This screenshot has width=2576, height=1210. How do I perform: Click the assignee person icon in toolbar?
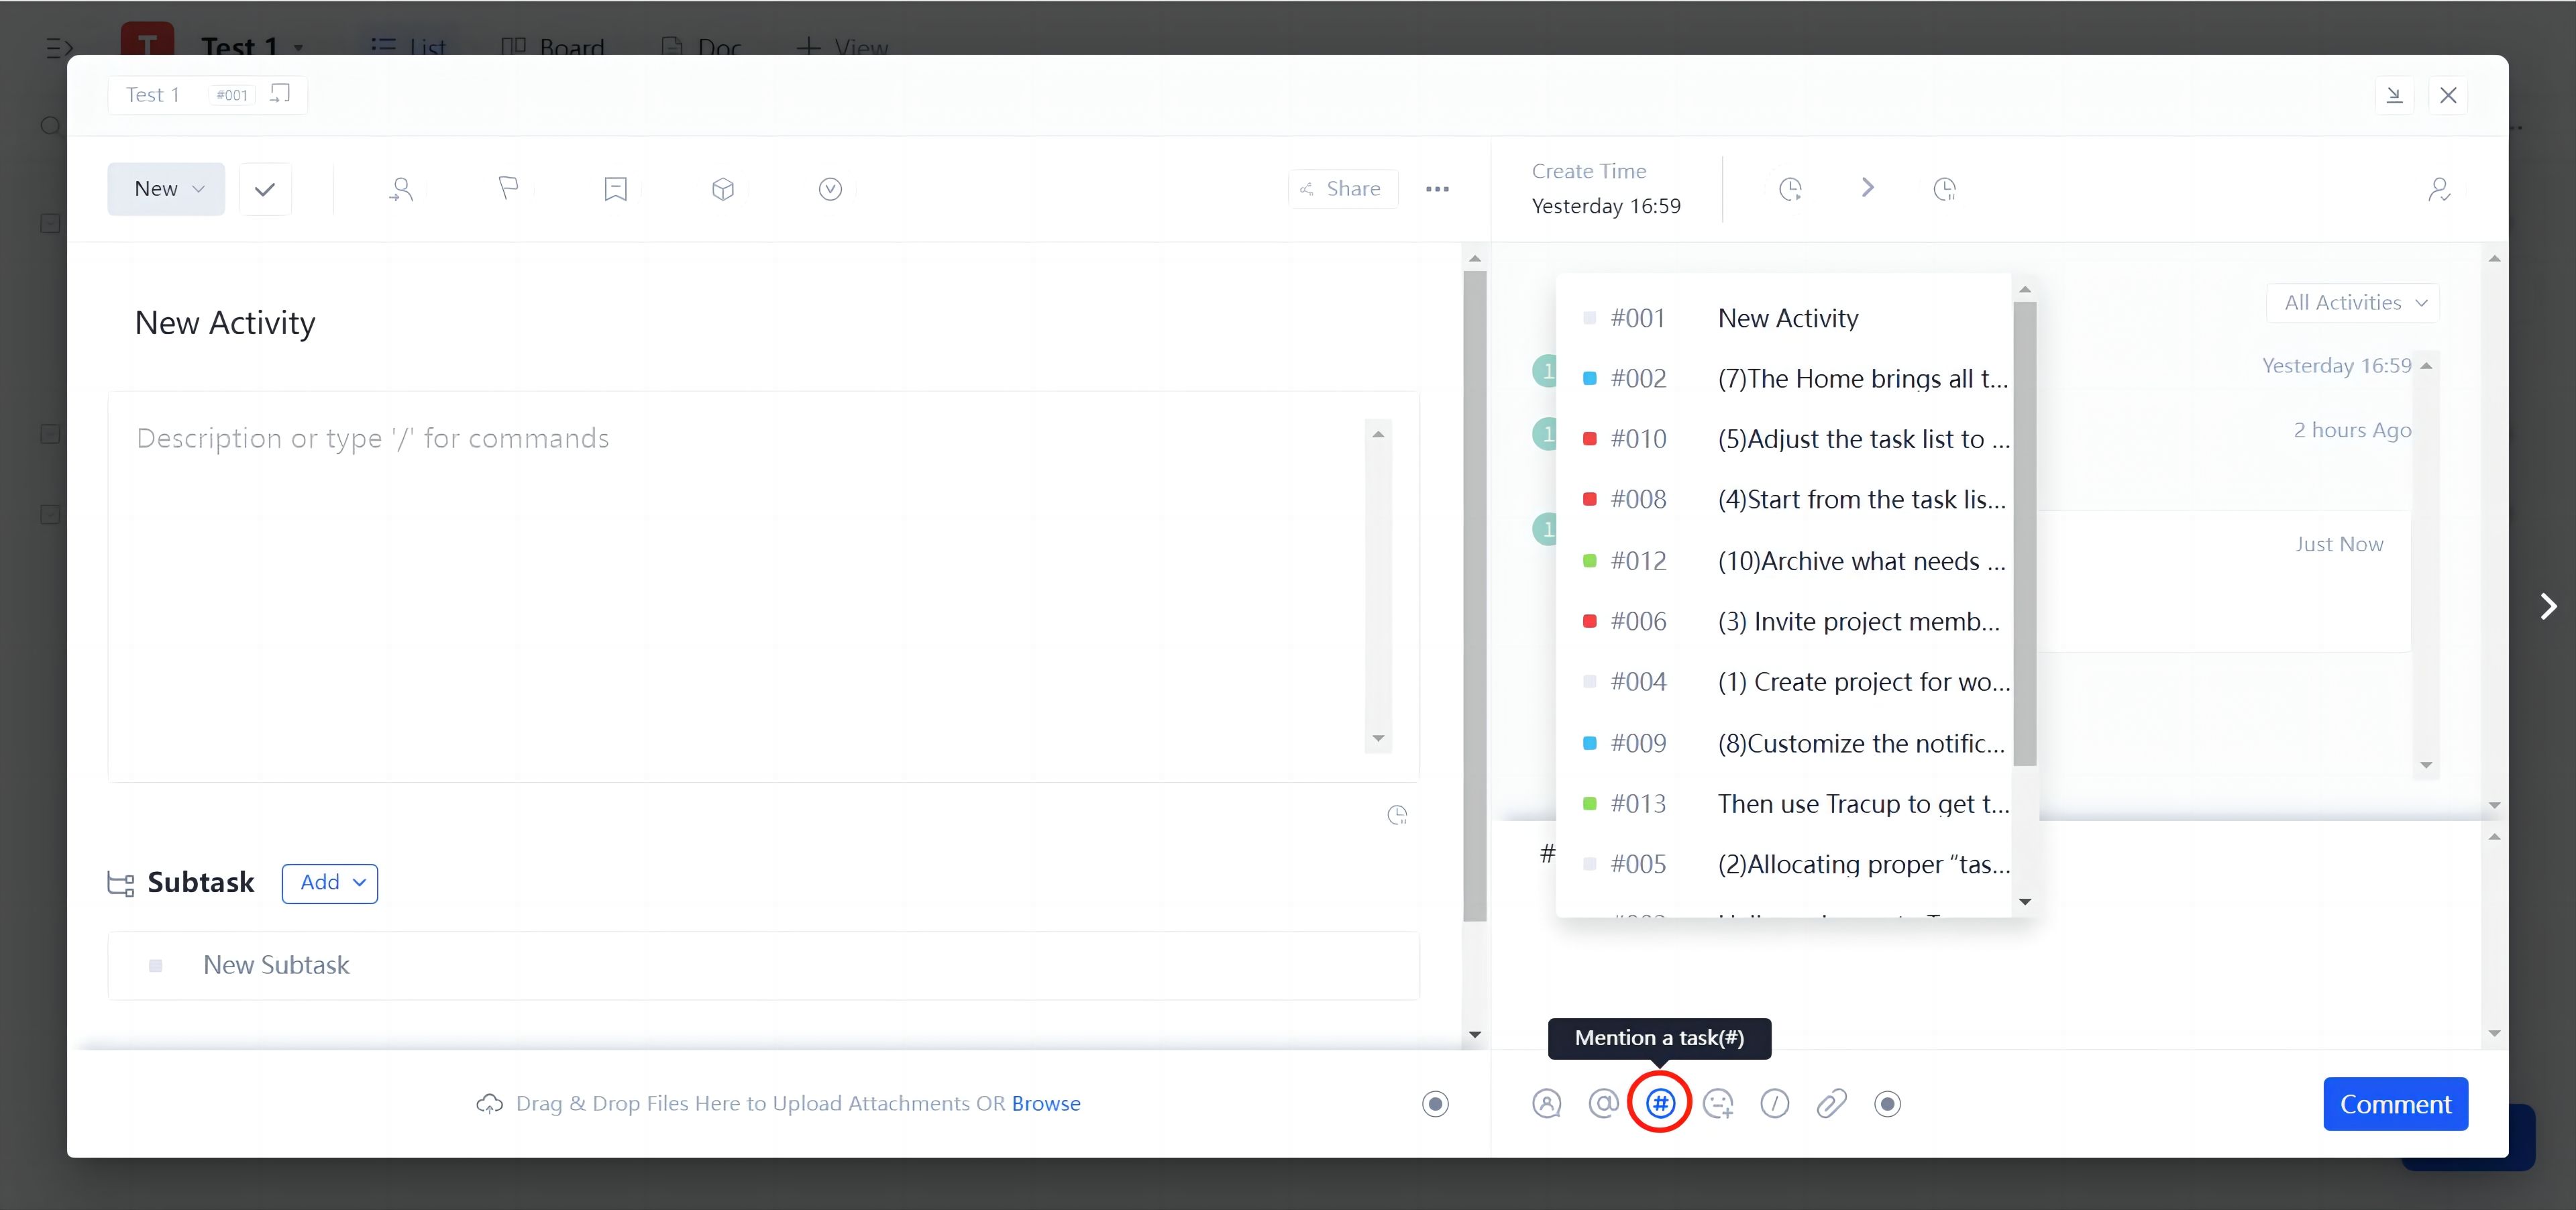coord(401,189)
